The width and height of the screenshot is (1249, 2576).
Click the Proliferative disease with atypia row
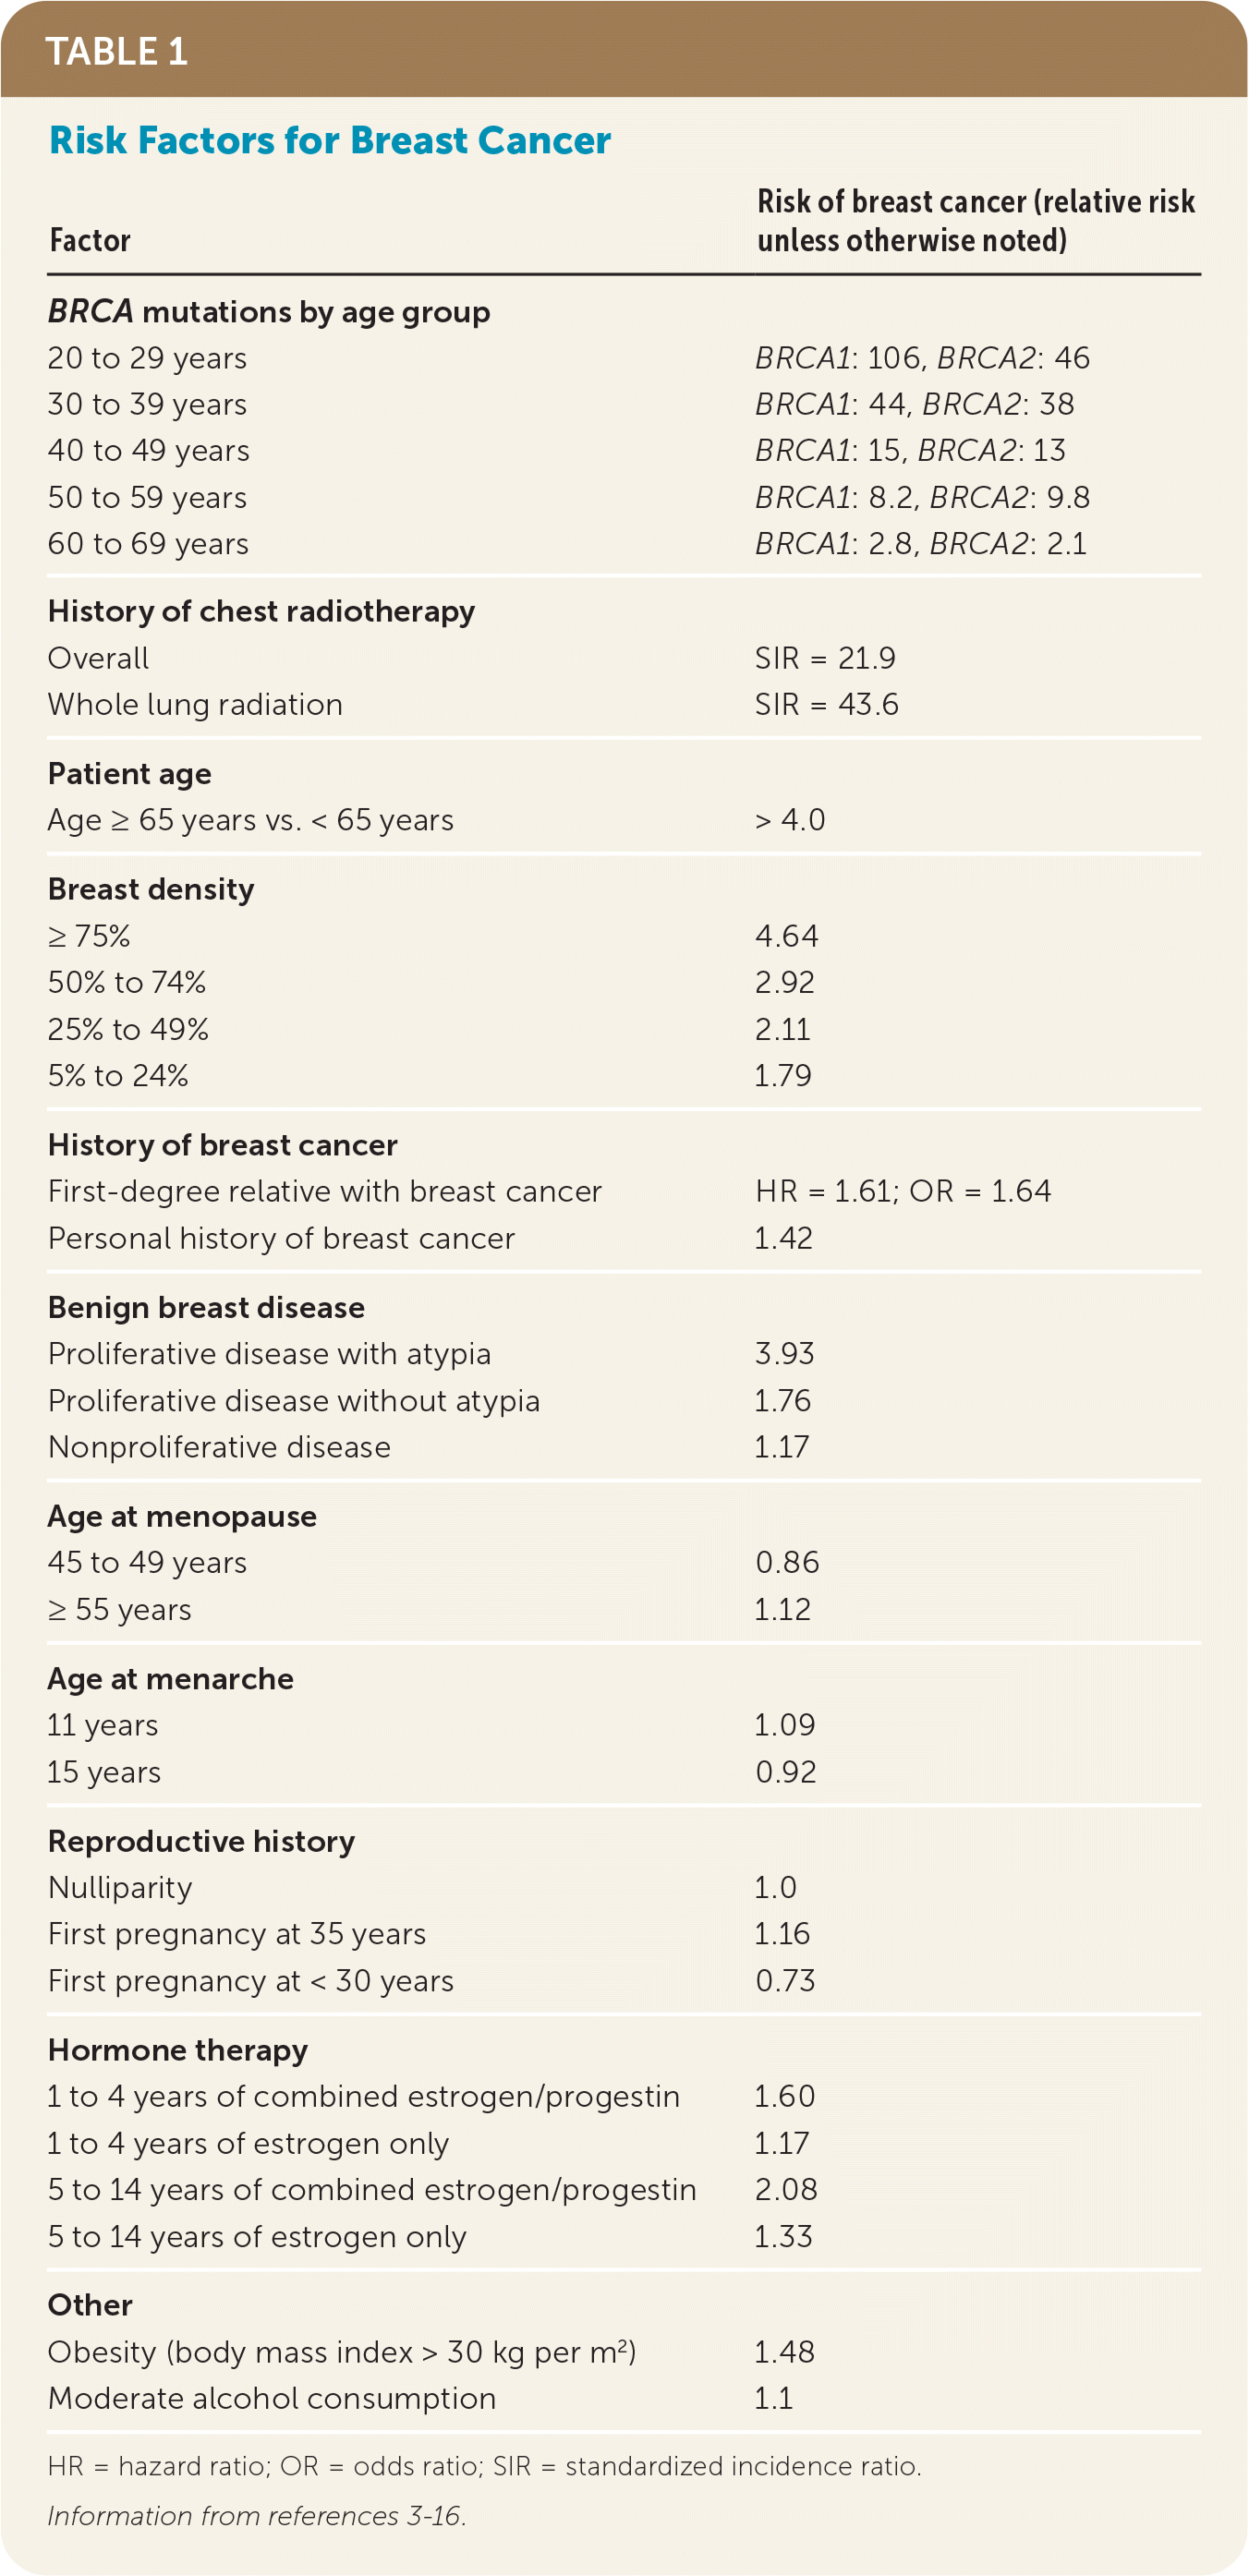coord(269,1354)
